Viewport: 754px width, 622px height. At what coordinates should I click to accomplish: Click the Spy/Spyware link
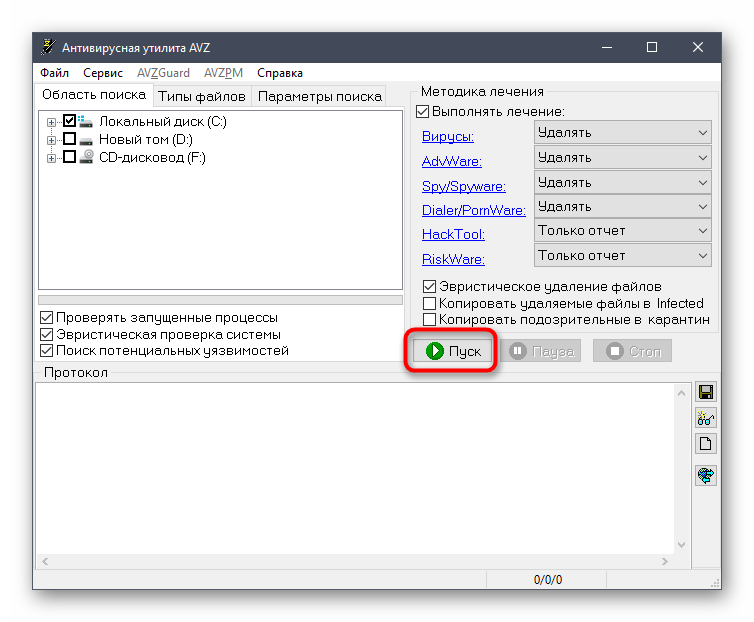(x=464, y=186)
